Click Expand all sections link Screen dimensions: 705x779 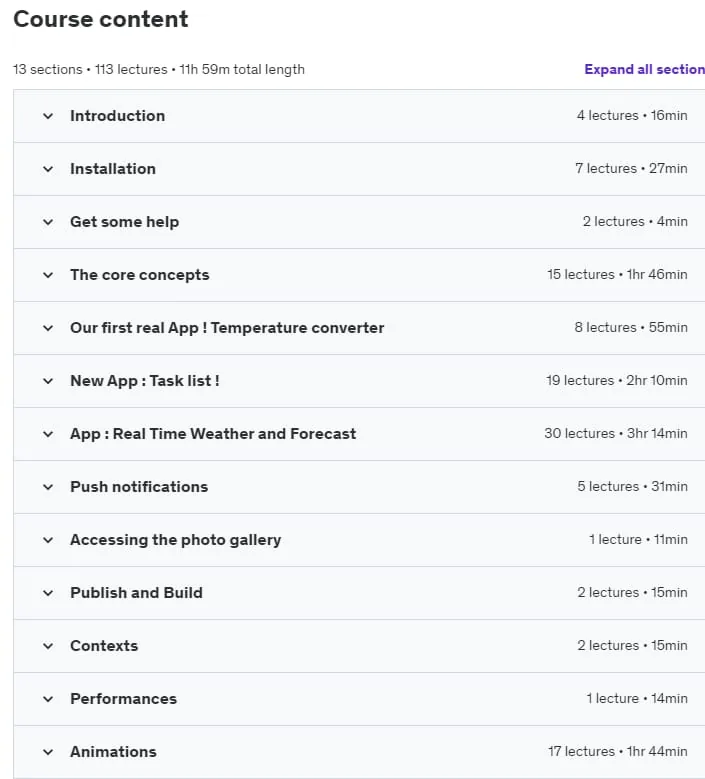click(644, 69)
